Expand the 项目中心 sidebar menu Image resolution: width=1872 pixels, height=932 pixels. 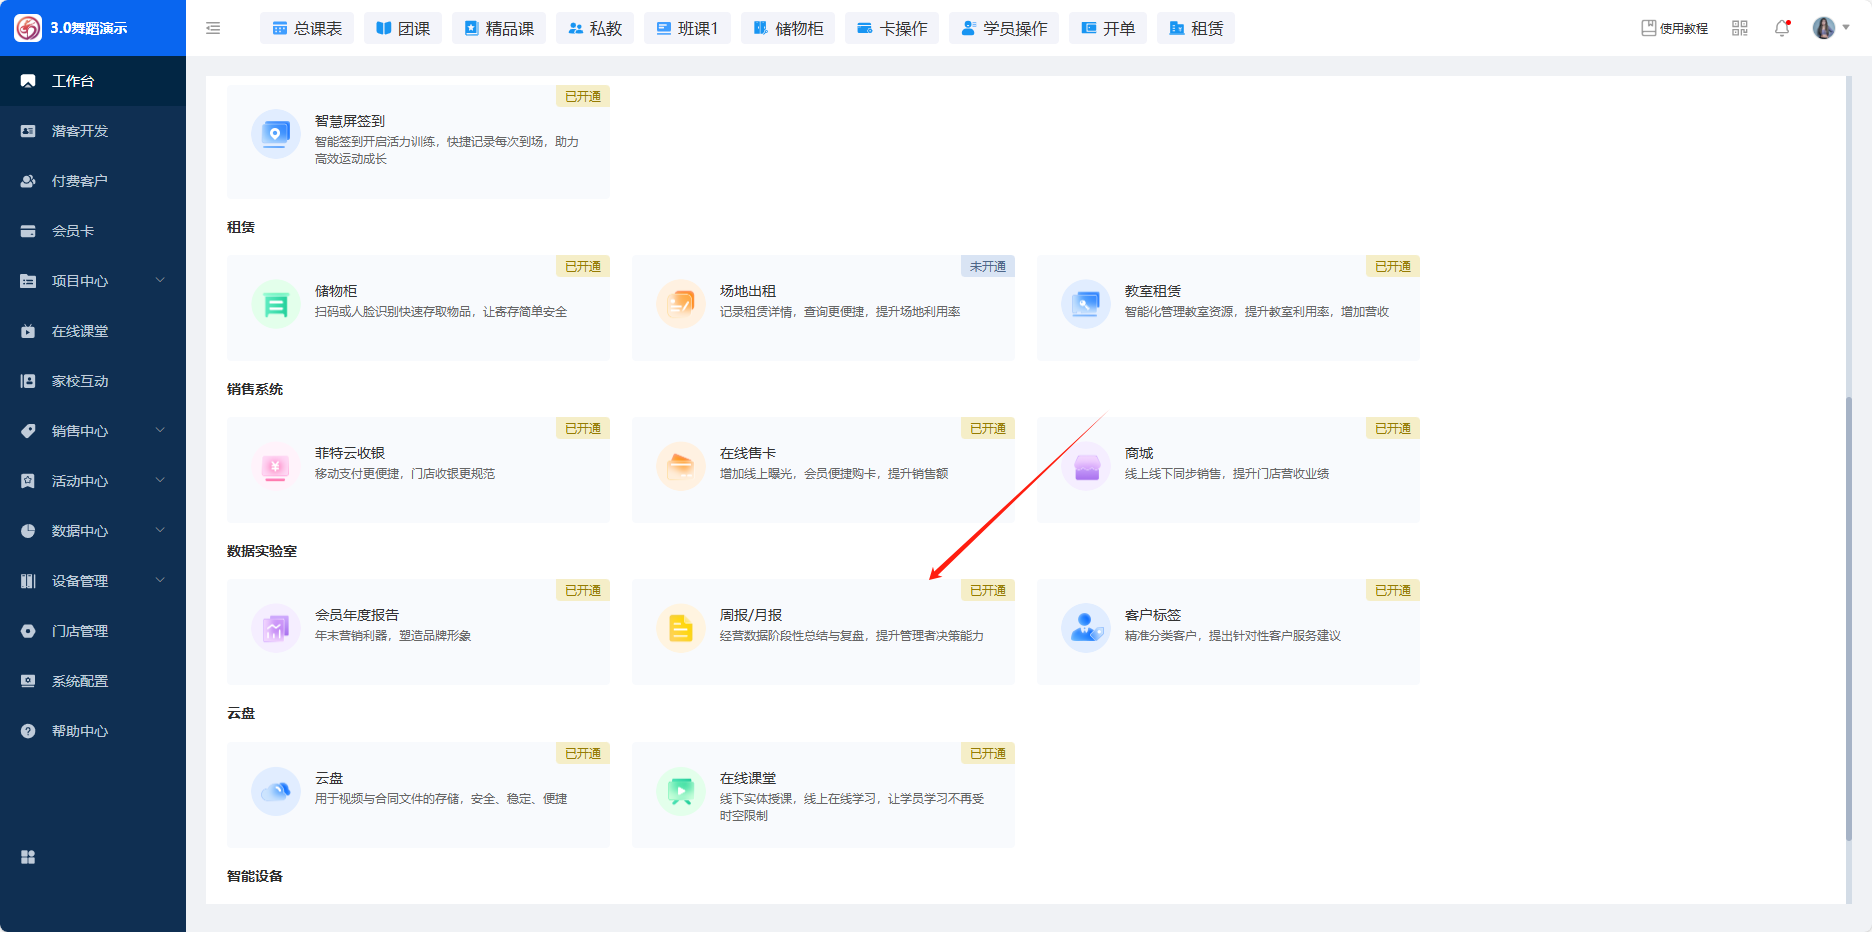click(92, 281)
